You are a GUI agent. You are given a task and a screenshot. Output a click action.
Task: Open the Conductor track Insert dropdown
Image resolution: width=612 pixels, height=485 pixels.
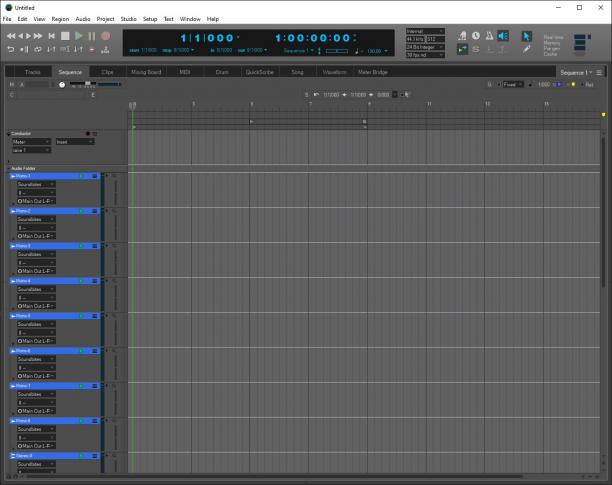75,142
